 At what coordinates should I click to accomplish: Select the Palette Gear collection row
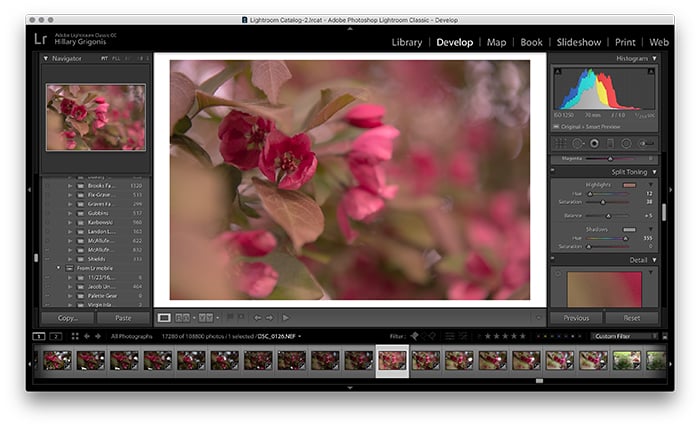(x=96, y=296)
